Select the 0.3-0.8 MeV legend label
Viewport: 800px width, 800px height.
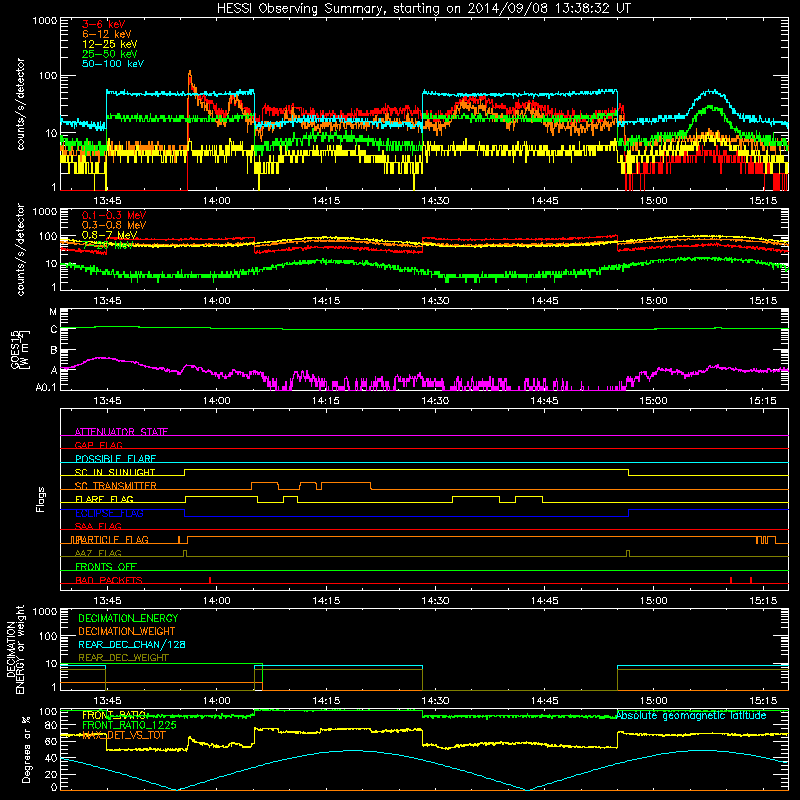[114, 225]
